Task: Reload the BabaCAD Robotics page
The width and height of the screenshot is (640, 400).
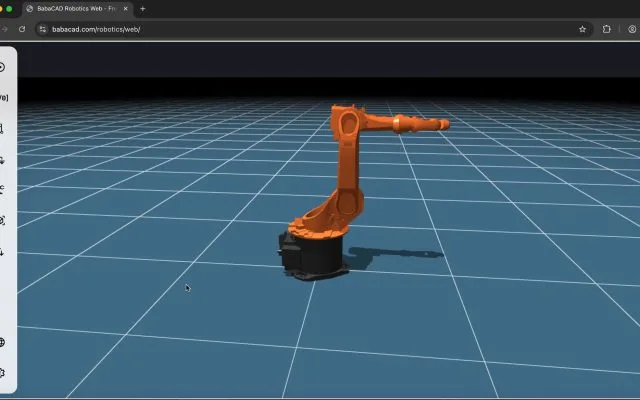Action: point(22,29)
